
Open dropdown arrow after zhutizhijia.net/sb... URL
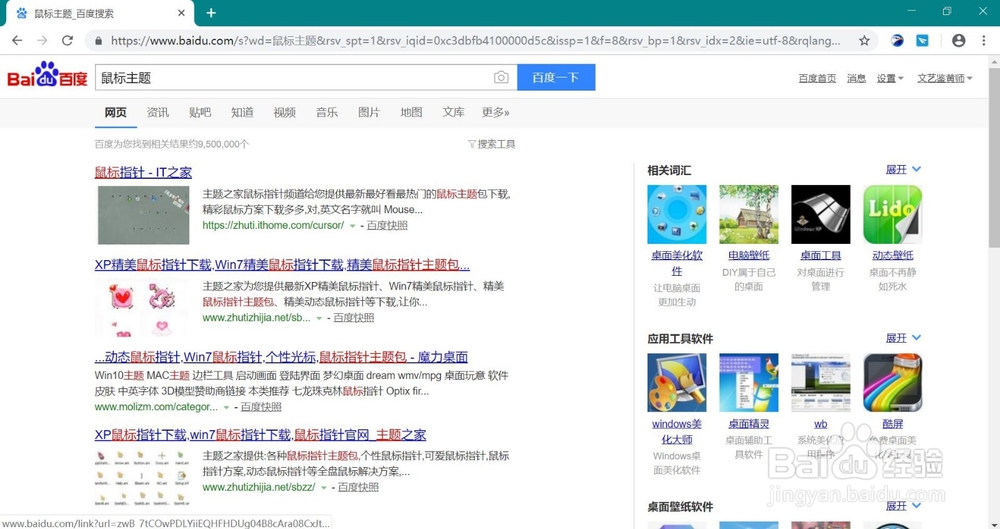tap(319, 318)
